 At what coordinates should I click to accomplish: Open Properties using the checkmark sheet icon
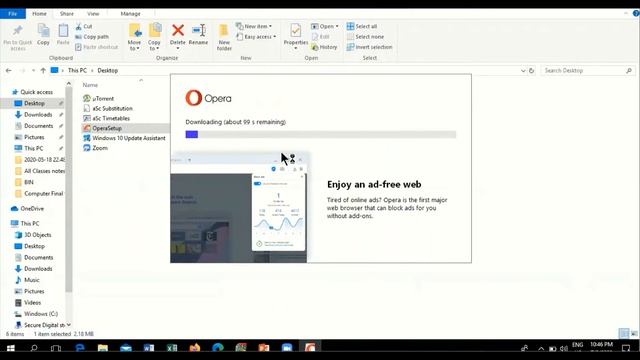[296, 30]
